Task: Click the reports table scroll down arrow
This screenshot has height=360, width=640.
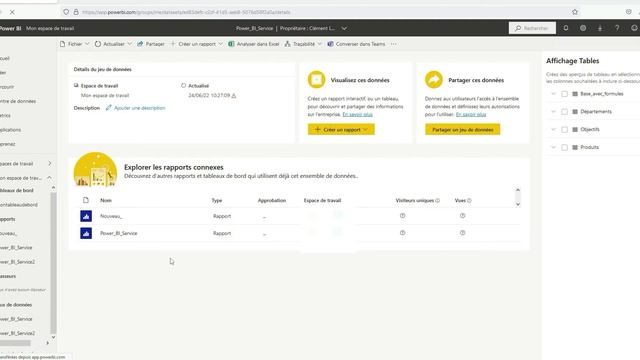Action: pyautogui.click(x=518, y=204)
